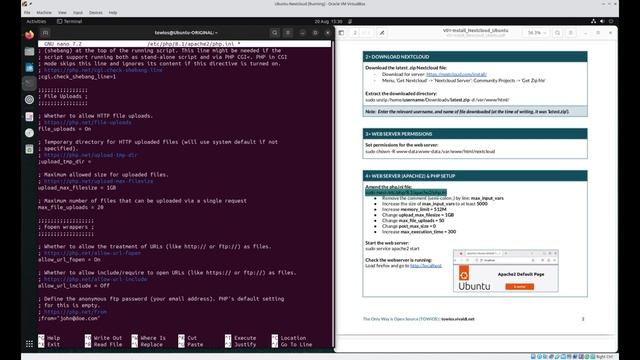The image size is (640, 360).
Task: Click the clock showing 20 Aug
Action: point(329,21)
